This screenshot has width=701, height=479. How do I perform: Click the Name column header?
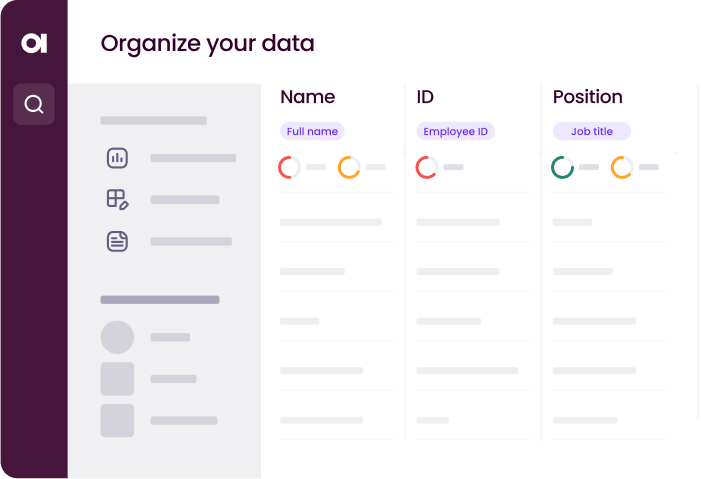(x=308, y=97)
